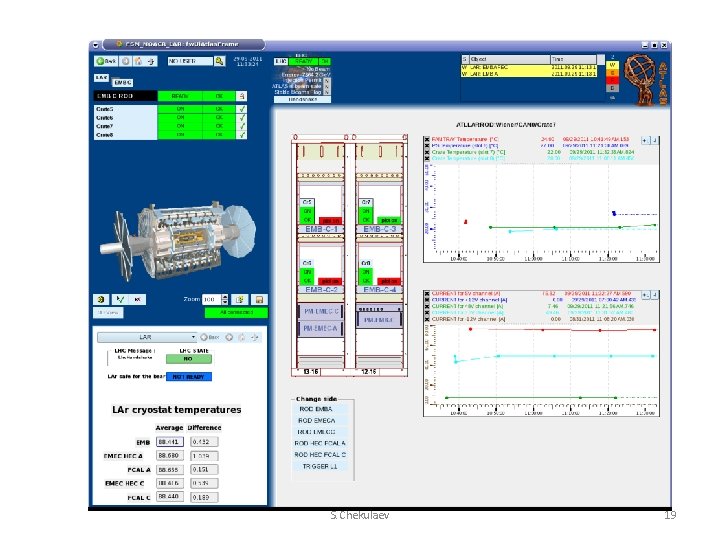Click the green Back arrow button
The height and width of the screenshot is (540, 720).
click(x=106, y=61)
